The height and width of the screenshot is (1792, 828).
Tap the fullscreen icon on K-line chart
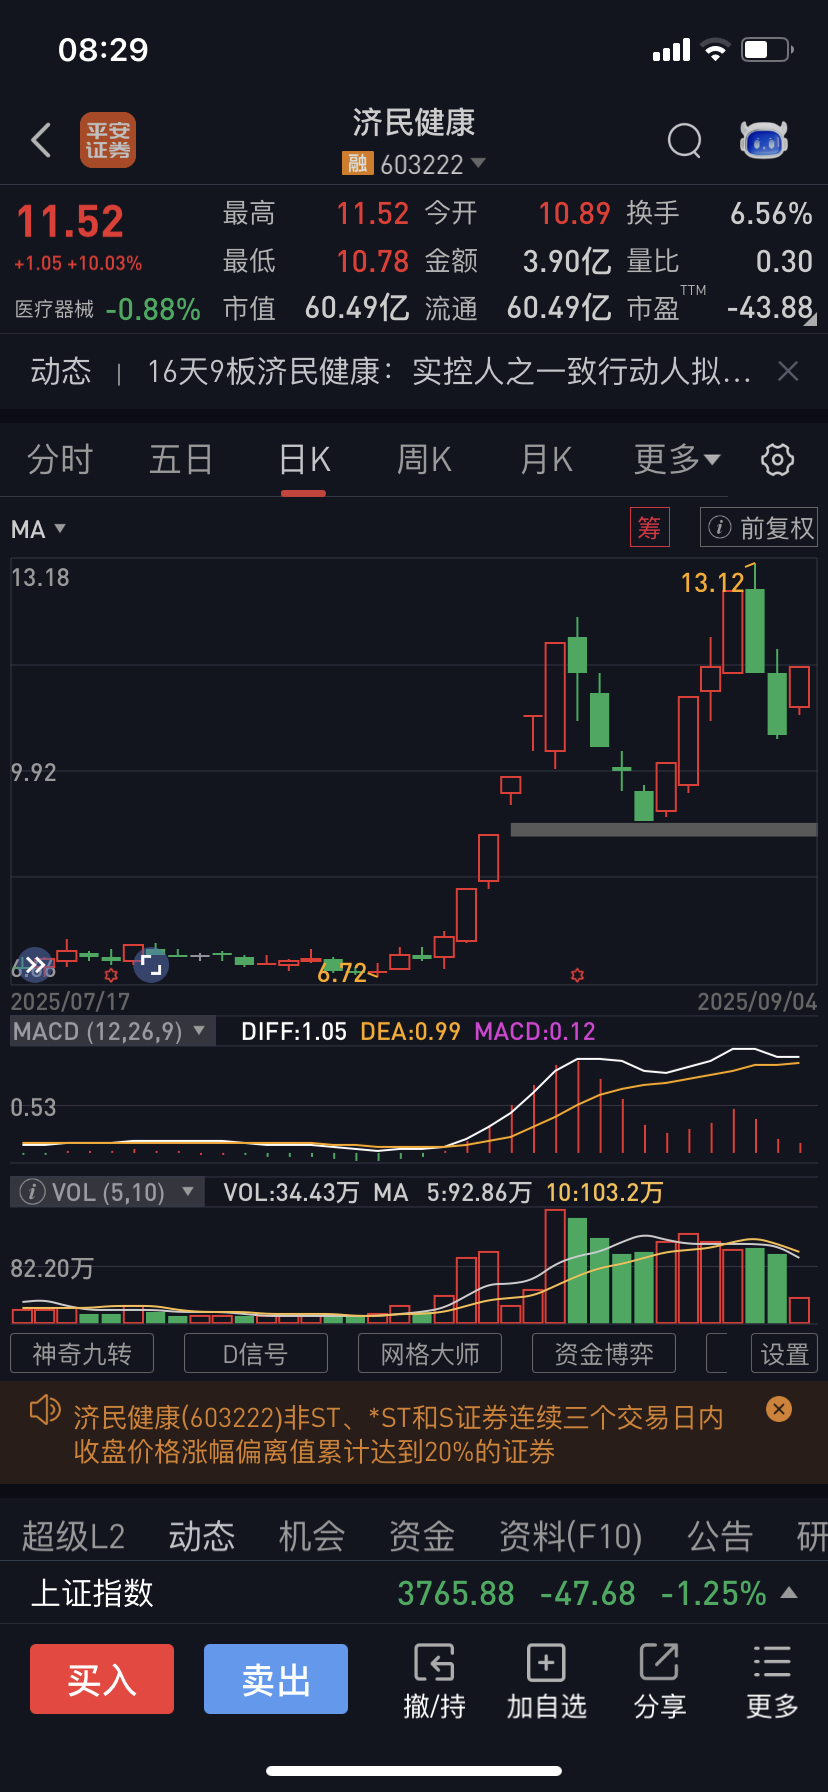[150, 965]
